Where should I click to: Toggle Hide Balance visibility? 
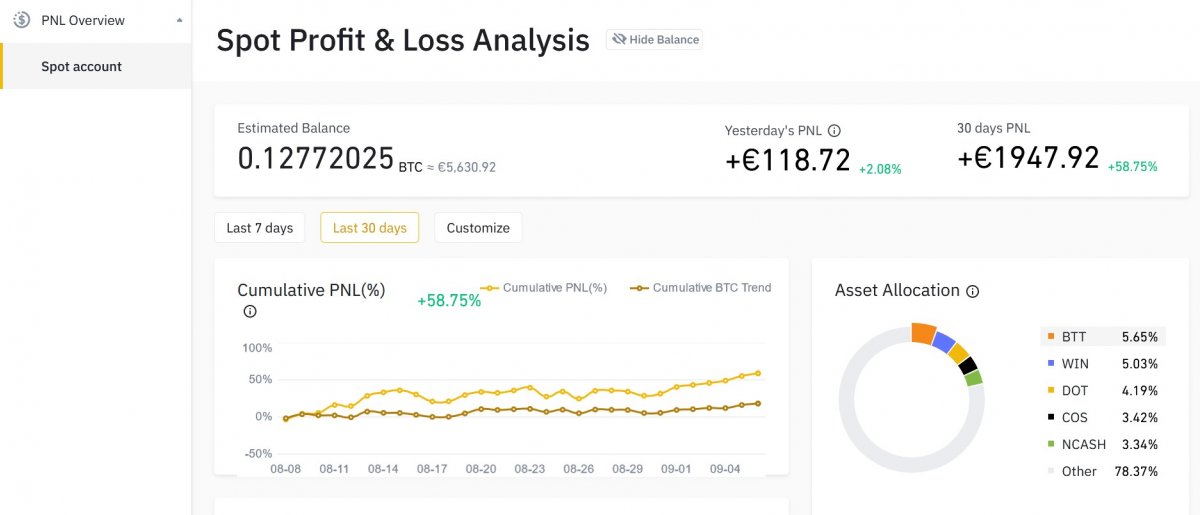click(654, 39)
